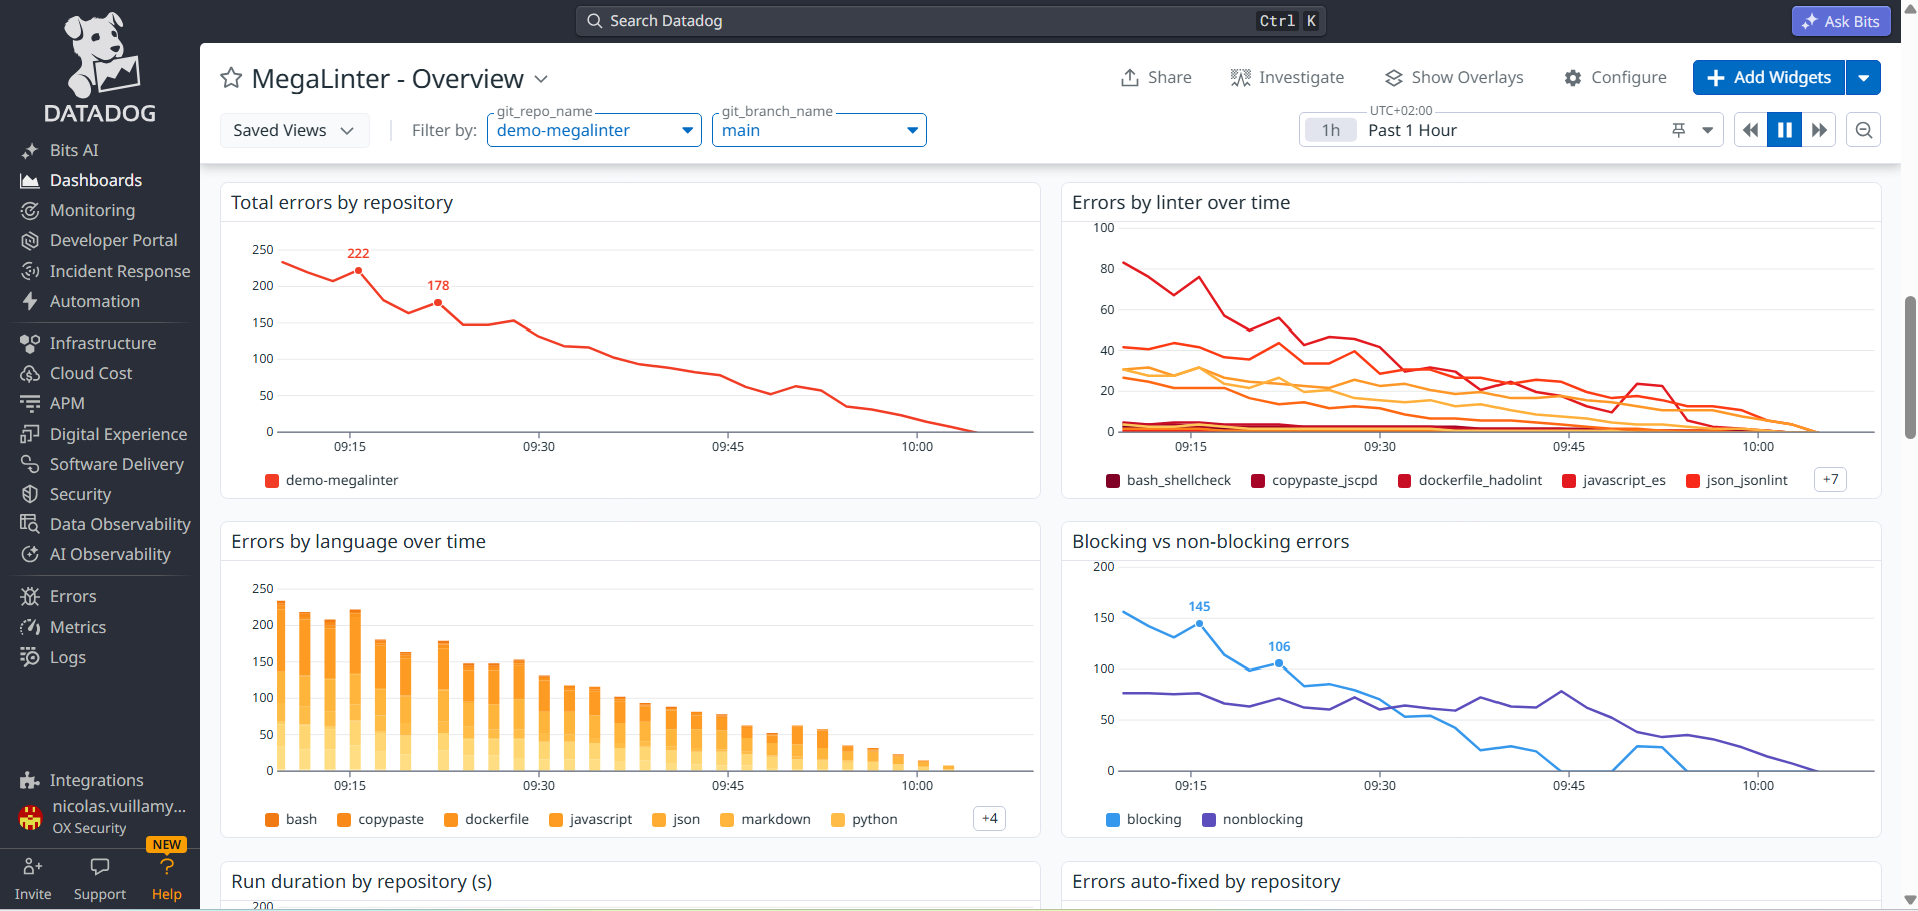Click the Support chat icon
The width and height of the screenshot is (1918, 911).
100,866
